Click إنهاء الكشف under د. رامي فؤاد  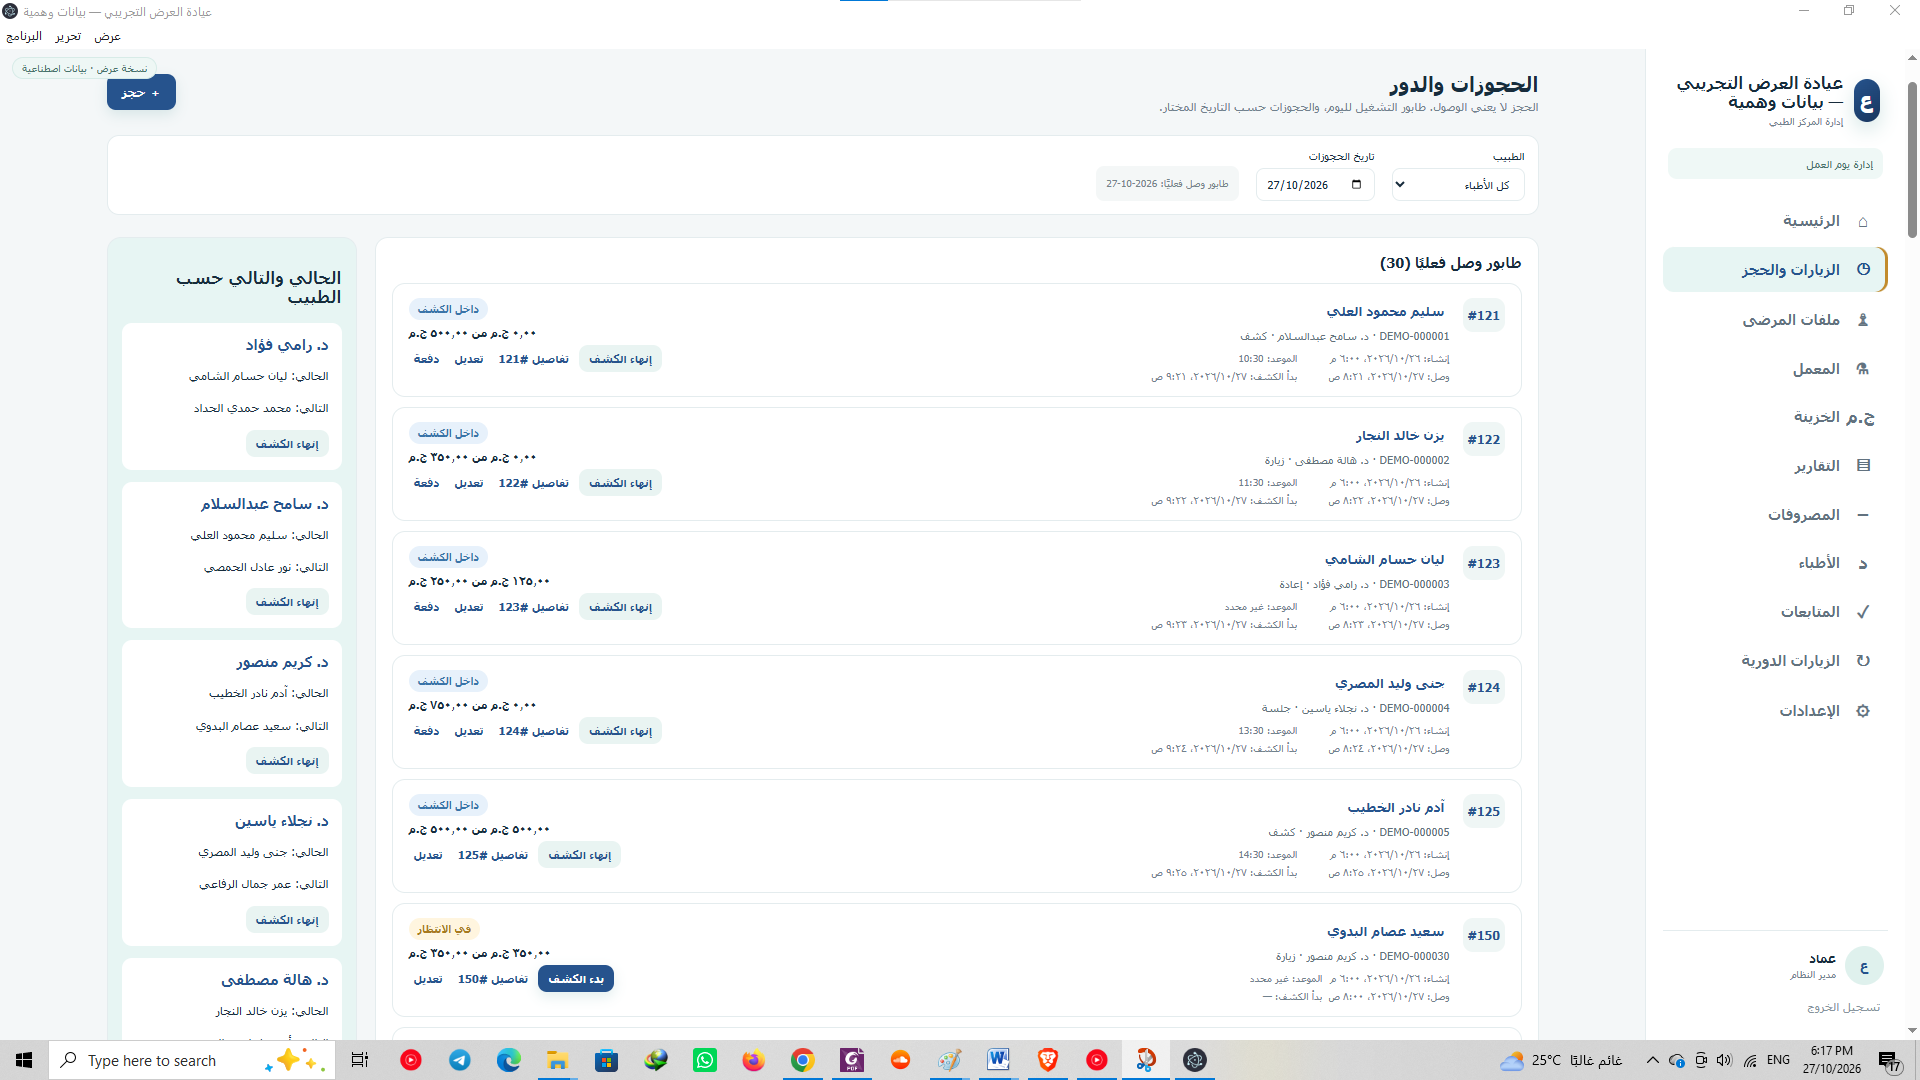tap(287, 444)
